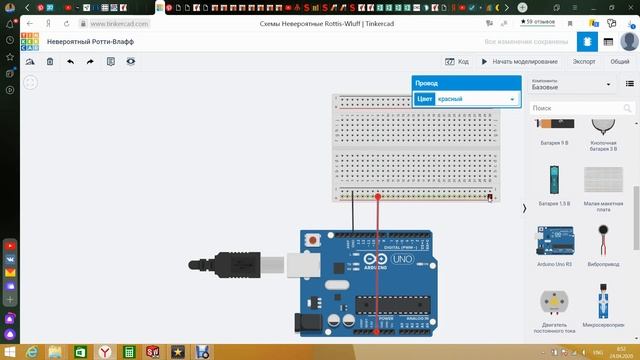Reload the page
640x360 pixels.
click(67, 24)
